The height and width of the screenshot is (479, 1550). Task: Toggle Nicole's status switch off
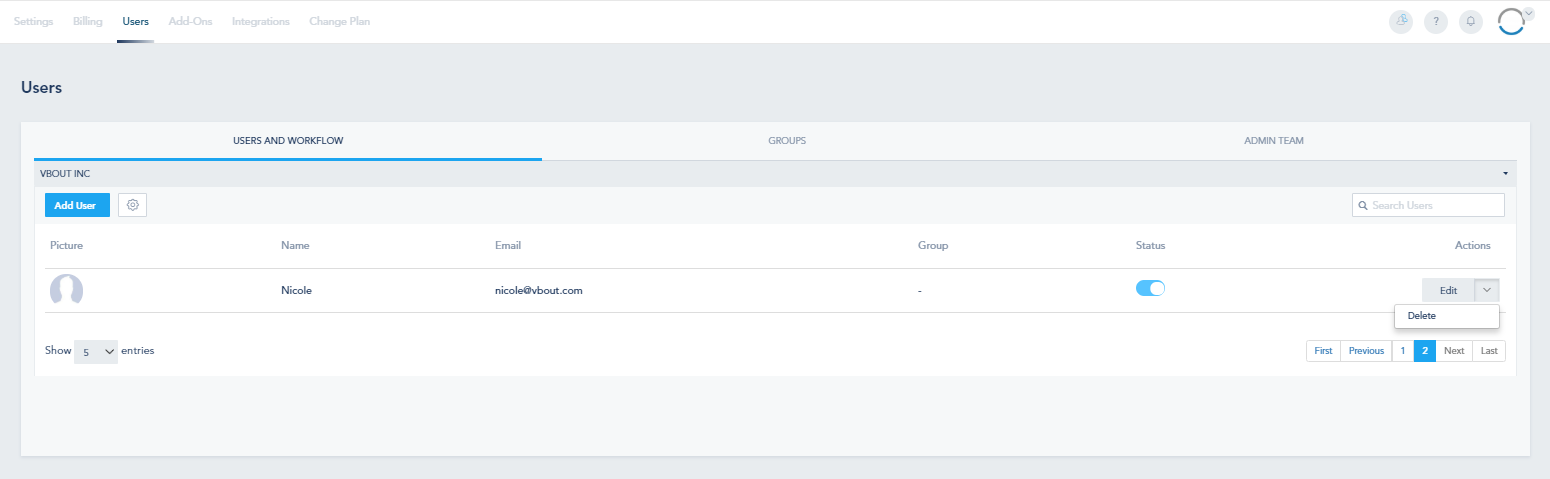click(x=1151, y=288)
